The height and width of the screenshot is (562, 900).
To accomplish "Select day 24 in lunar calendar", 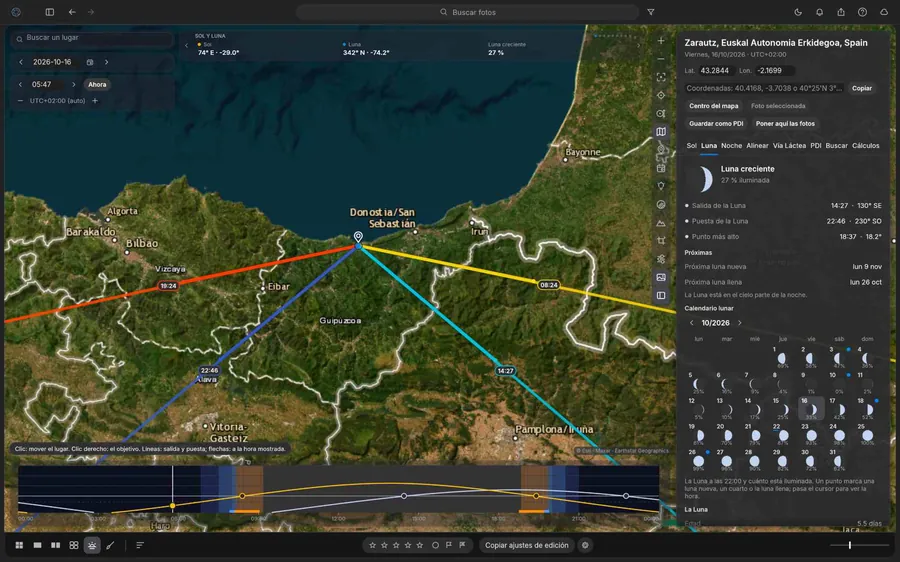I will (838, 433).
